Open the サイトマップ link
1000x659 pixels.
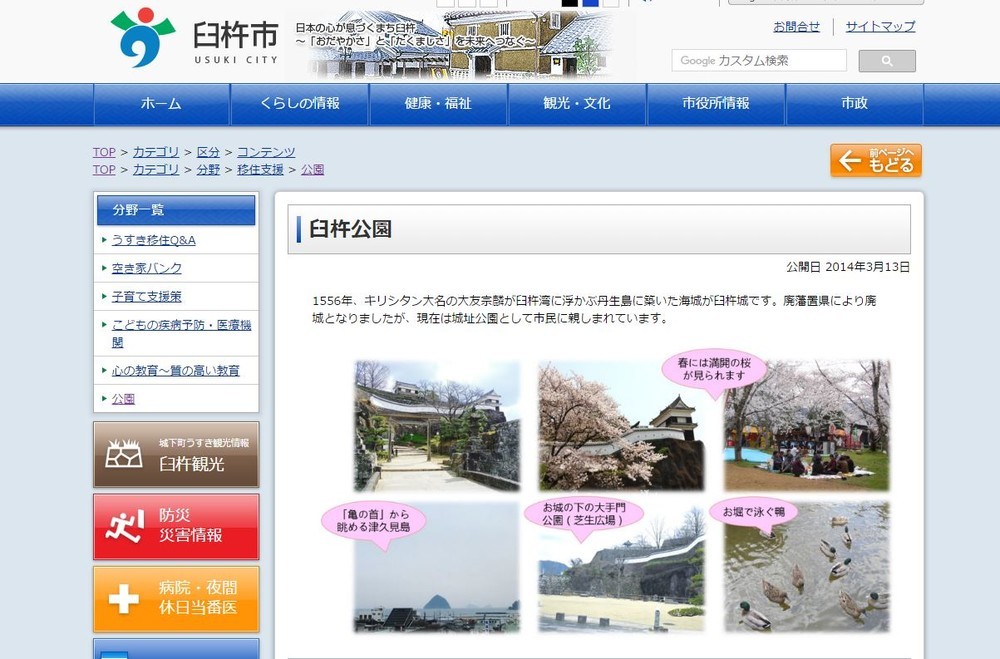point(880,27)
